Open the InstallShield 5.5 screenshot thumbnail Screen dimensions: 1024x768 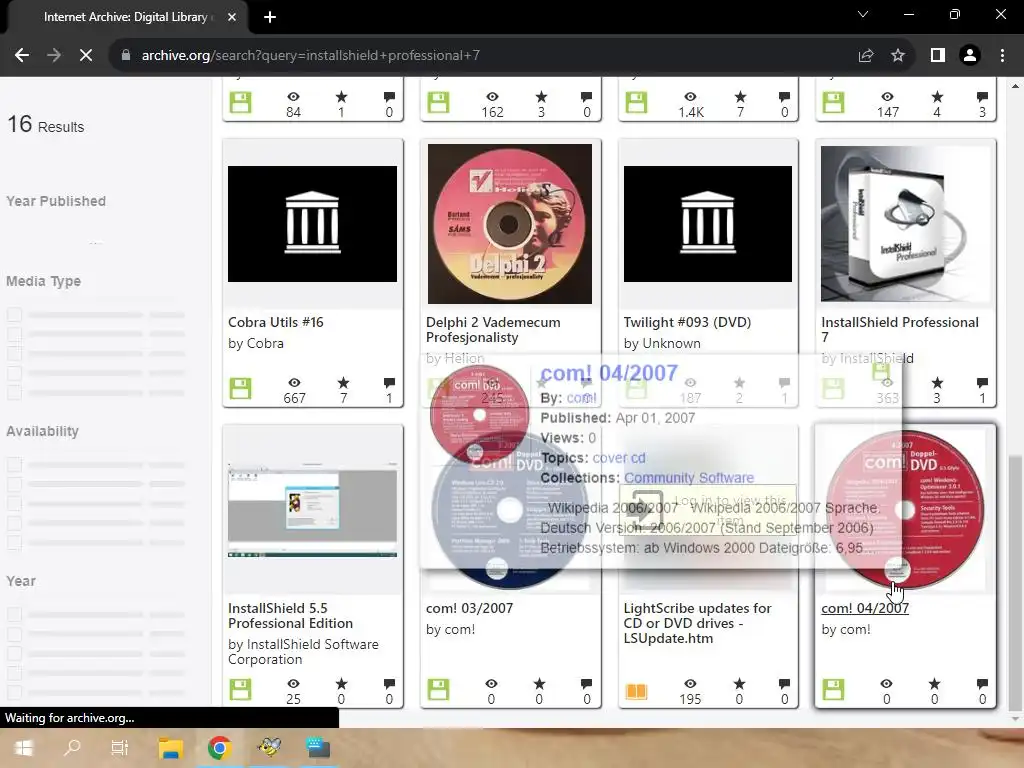[312, 510]
